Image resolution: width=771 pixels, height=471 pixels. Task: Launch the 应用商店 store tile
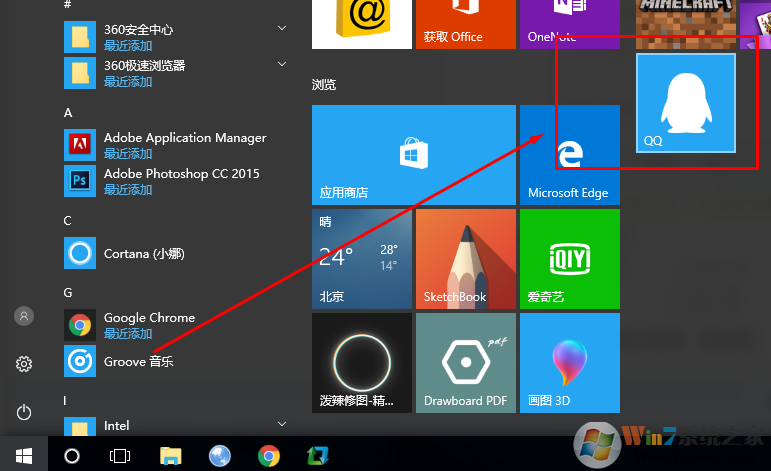point(414,155)
